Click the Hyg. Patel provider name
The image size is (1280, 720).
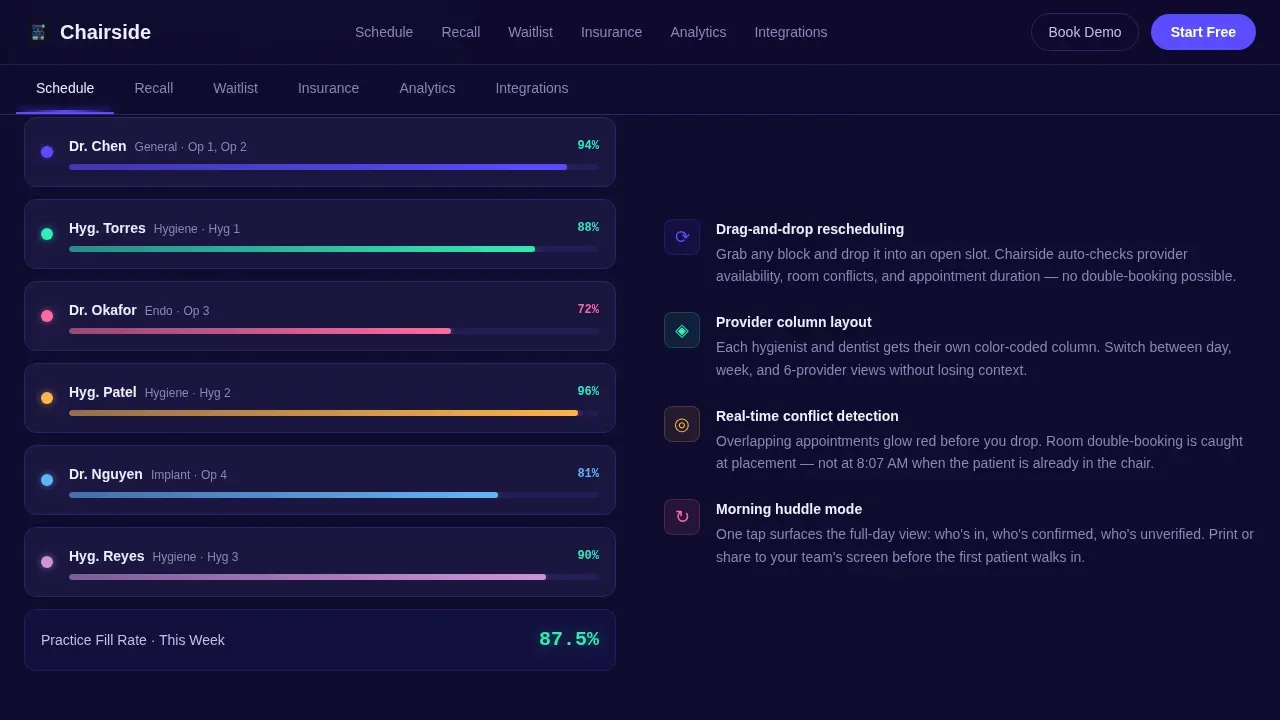click(x=103, y=392)
